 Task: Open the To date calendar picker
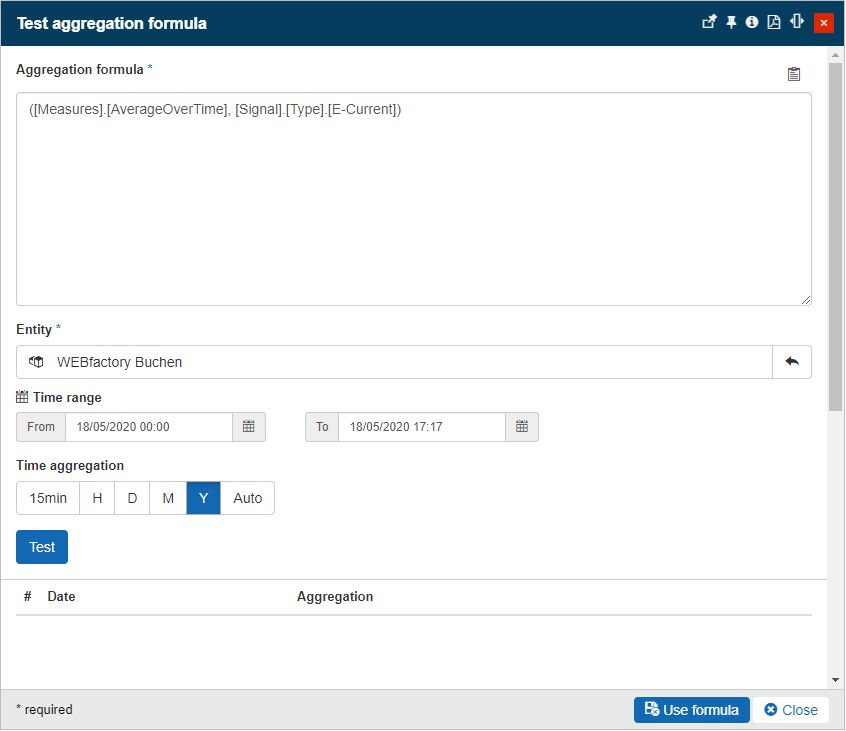(x=522, y=427)
